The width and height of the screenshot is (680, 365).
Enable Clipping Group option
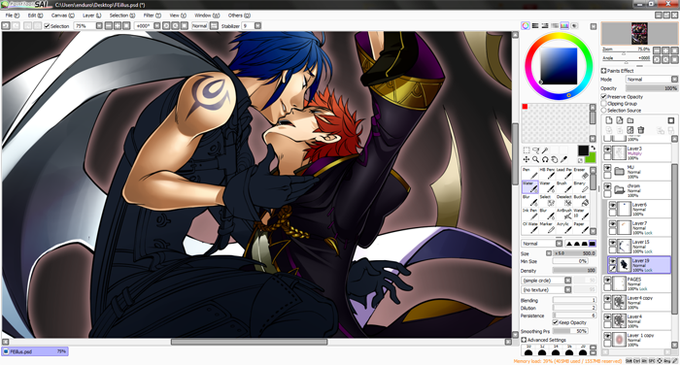click(x=604, y=104)
